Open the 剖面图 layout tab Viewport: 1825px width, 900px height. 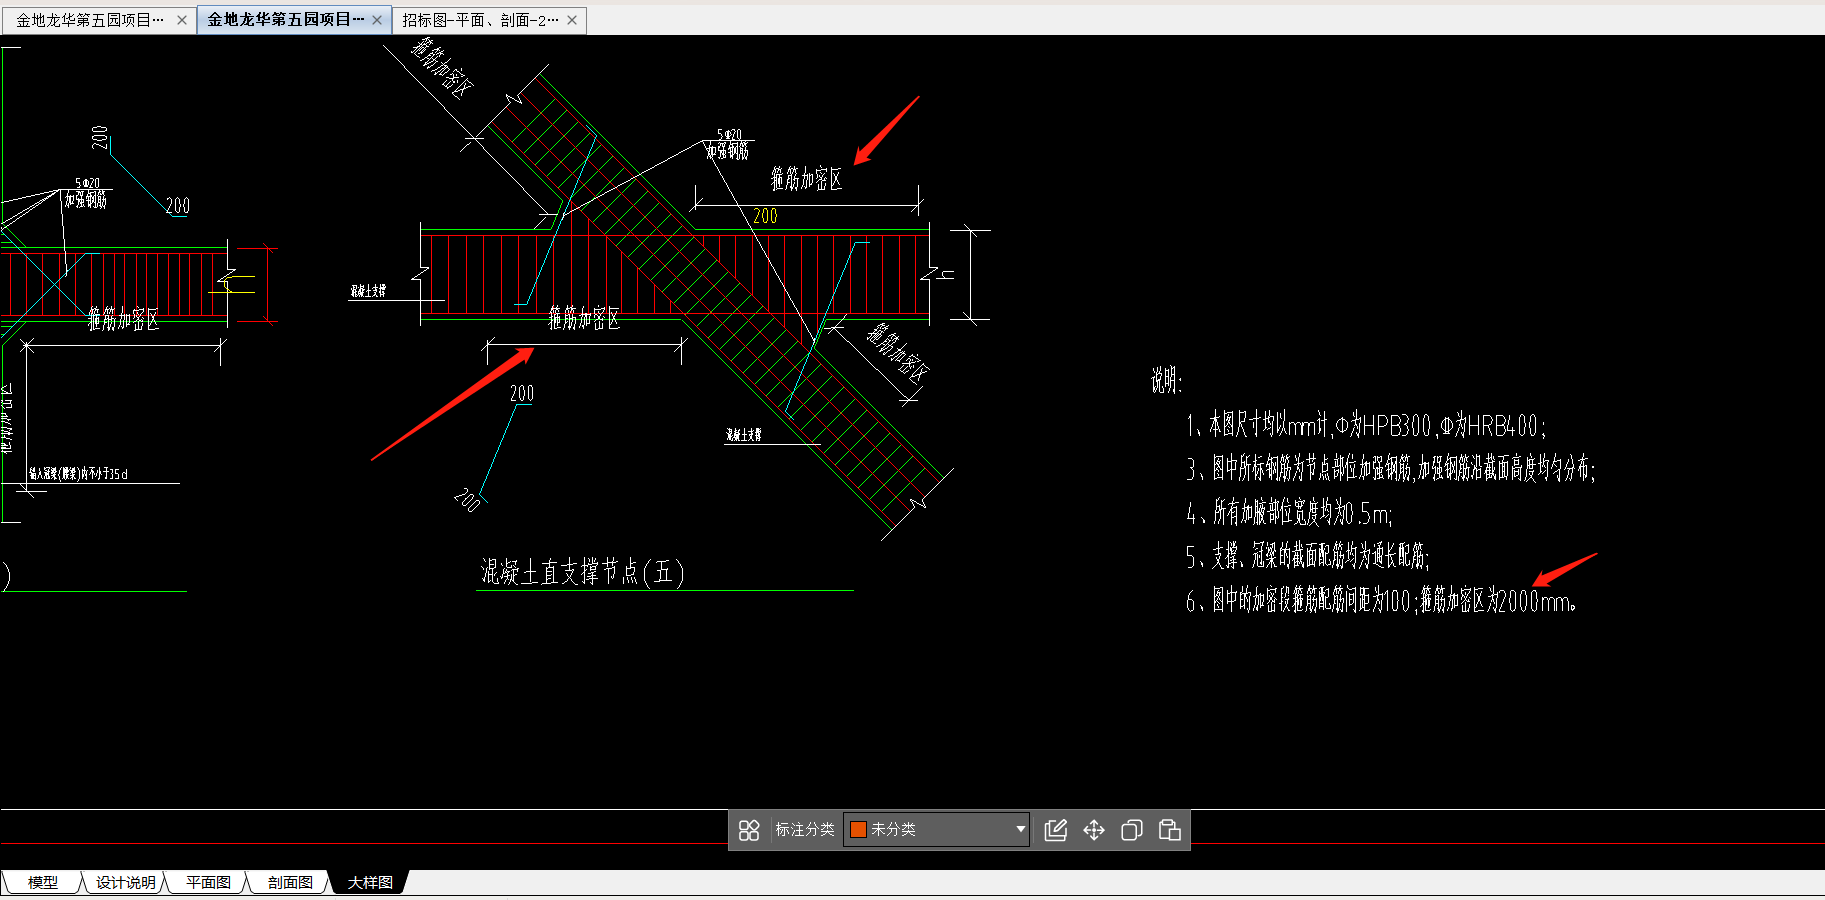pos(290,882)
